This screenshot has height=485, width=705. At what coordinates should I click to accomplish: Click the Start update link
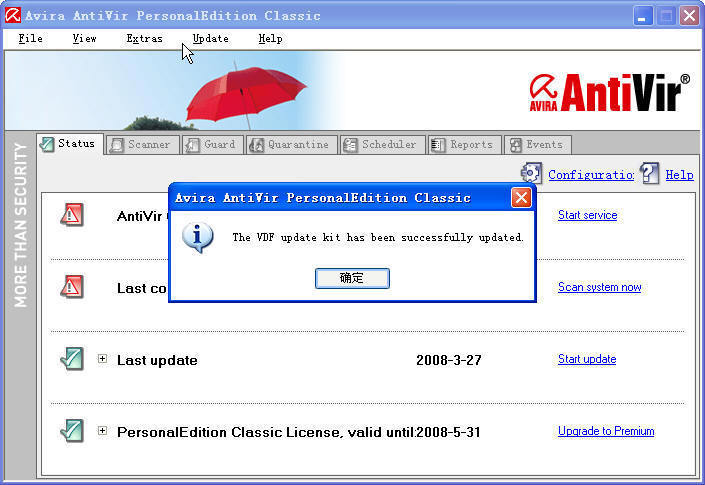coord(586,359)
